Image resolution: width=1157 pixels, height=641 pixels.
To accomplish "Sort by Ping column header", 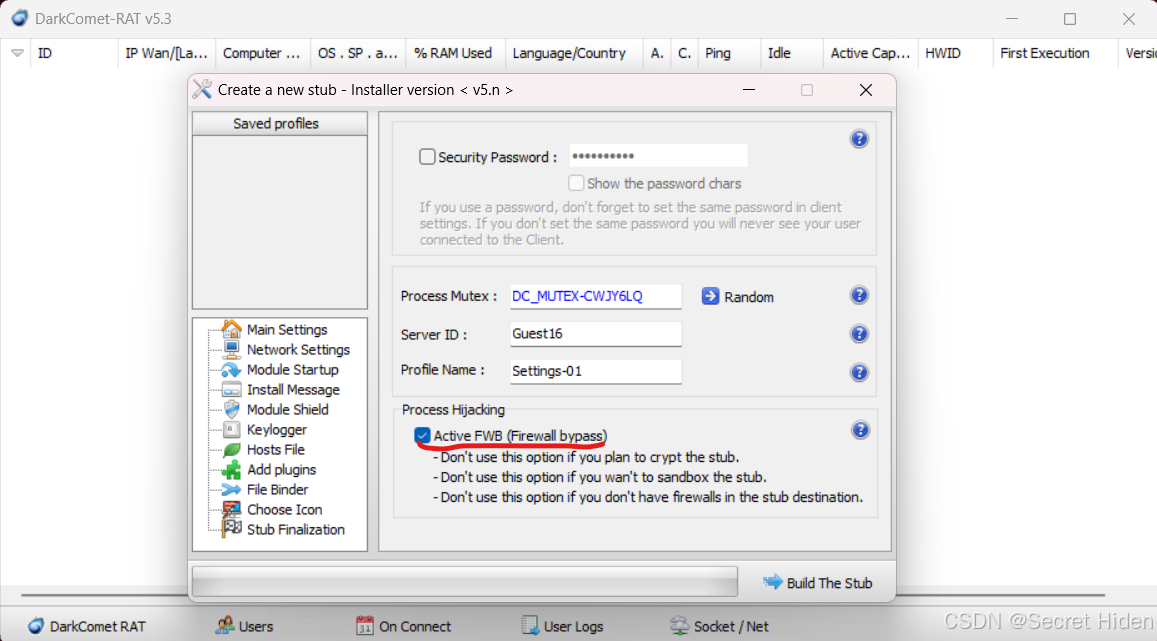I will tap(728, 53).
